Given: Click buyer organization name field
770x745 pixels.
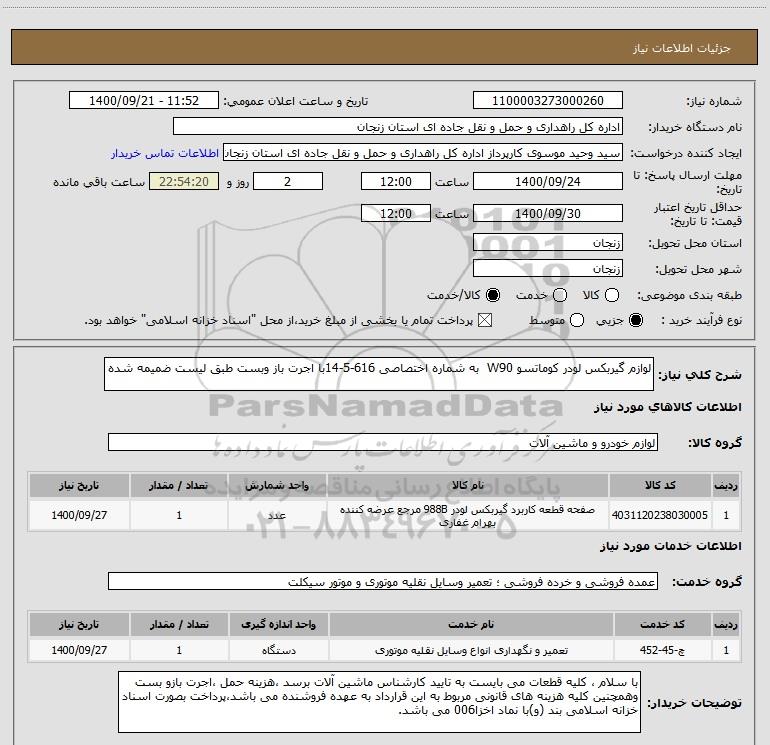Looking at the screenshot, I should point(398,127).
